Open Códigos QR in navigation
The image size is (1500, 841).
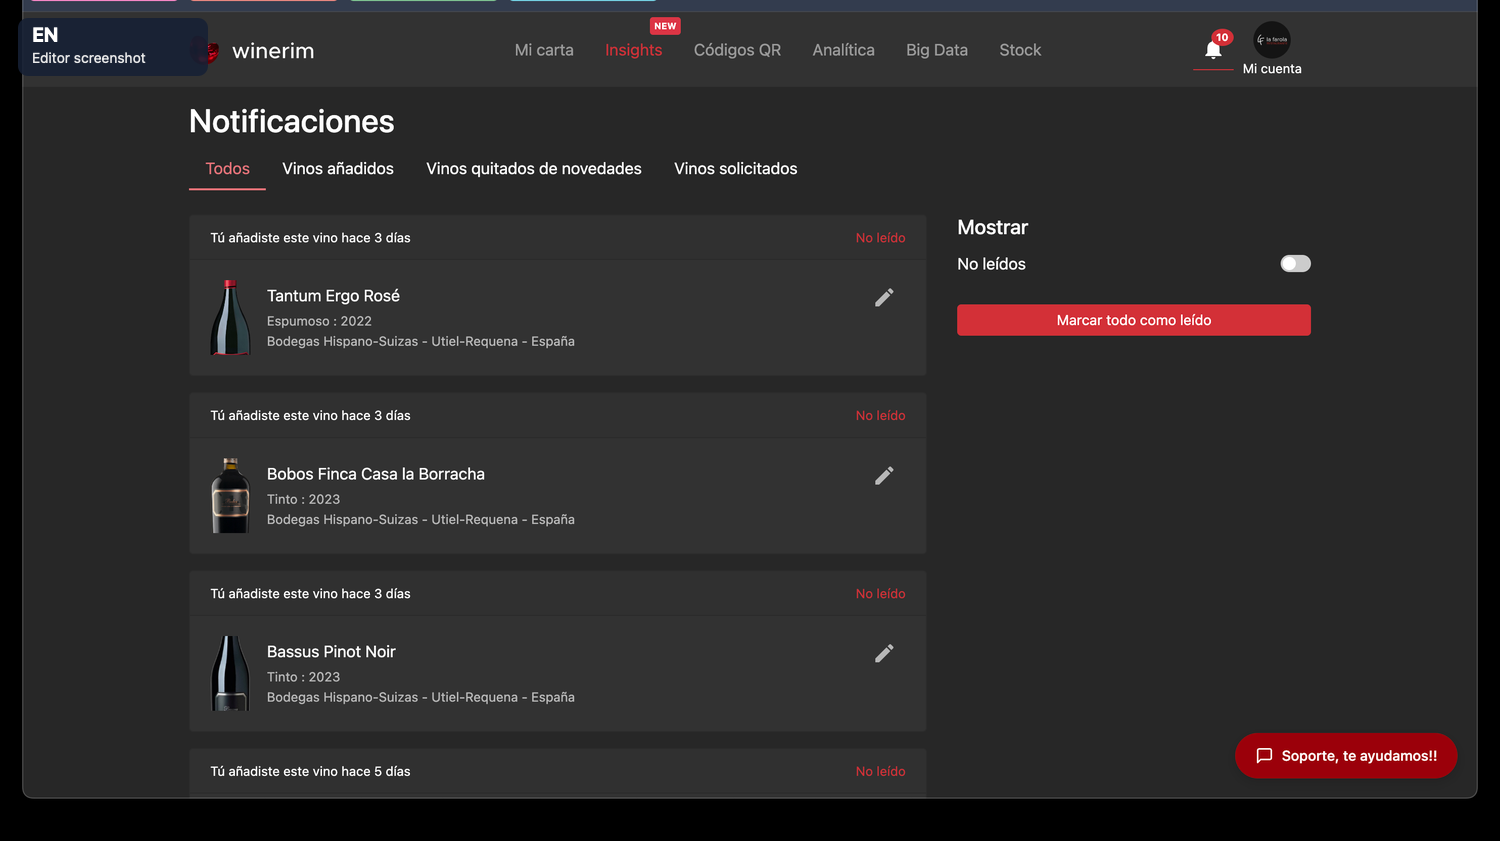click(x=737, y=50)
